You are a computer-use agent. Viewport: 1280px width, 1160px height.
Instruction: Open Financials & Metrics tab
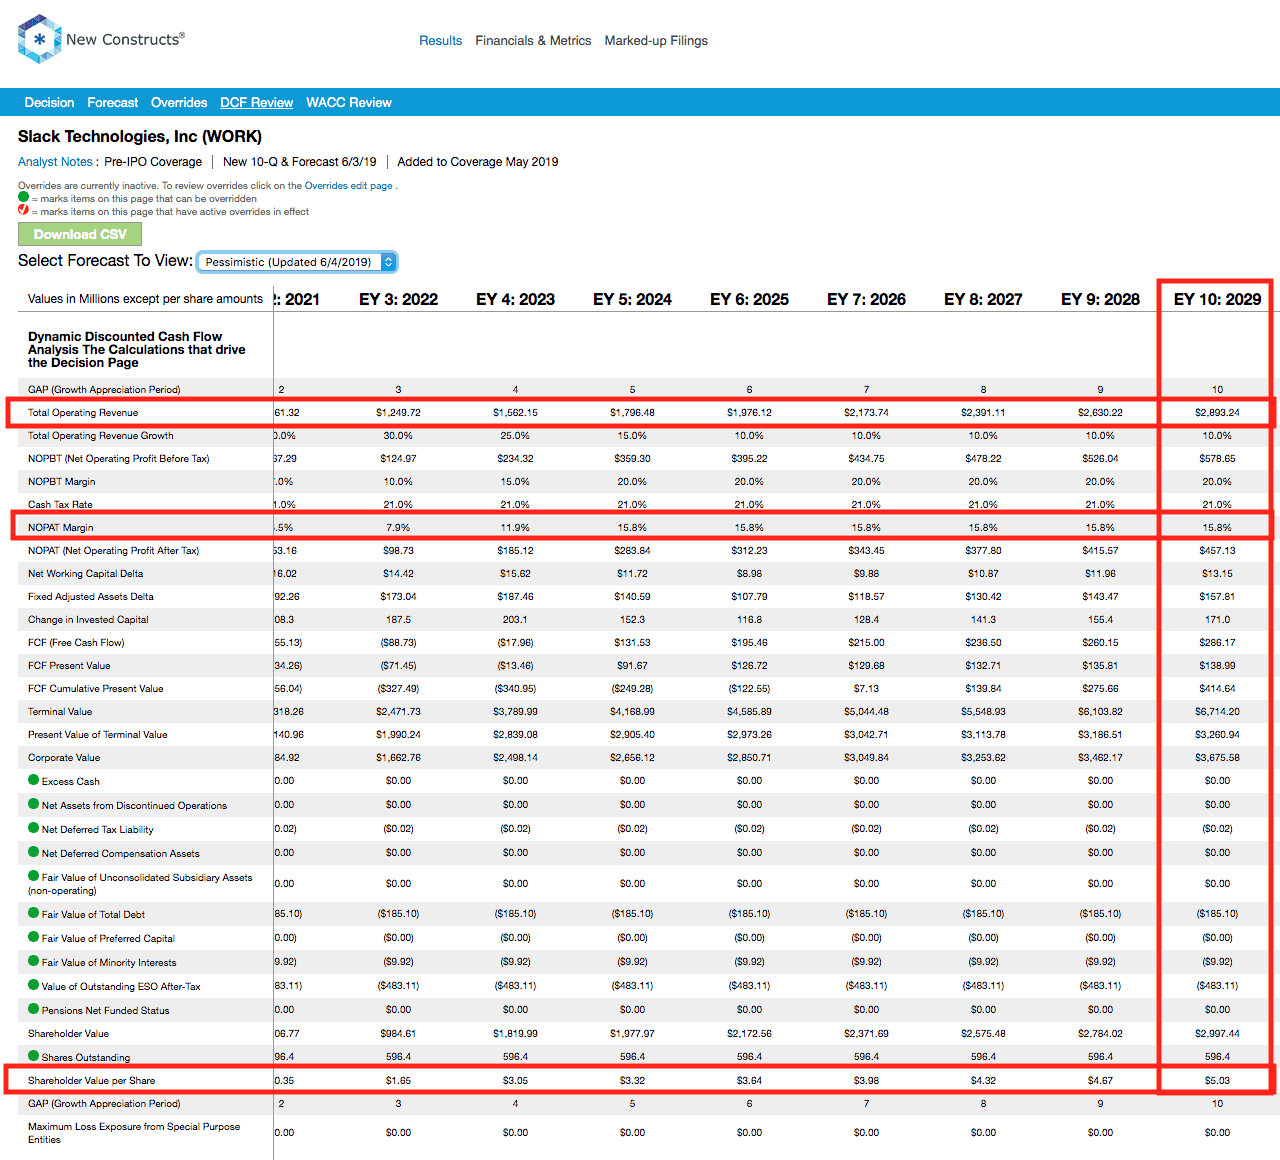[x=533, y=41]
